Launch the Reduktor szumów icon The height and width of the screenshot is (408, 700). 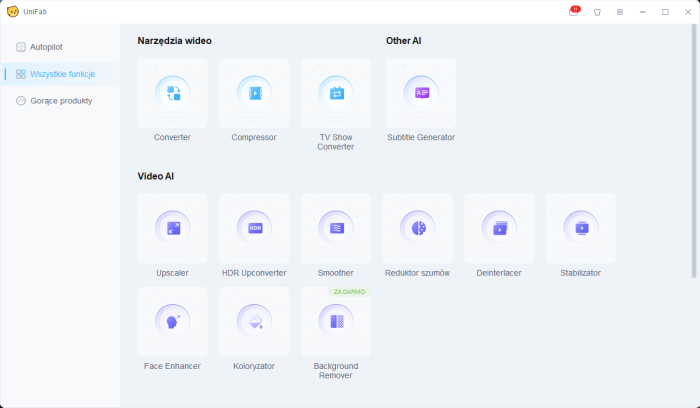[417, 228]
